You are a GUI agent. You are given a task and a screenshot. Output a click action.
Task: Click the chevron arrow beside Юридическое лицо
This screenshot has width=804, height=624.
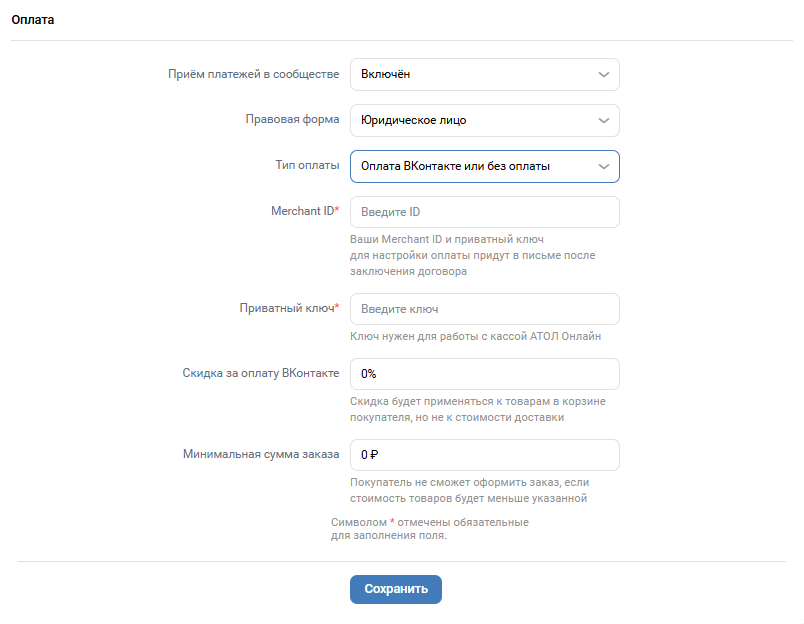coord(604,120)
